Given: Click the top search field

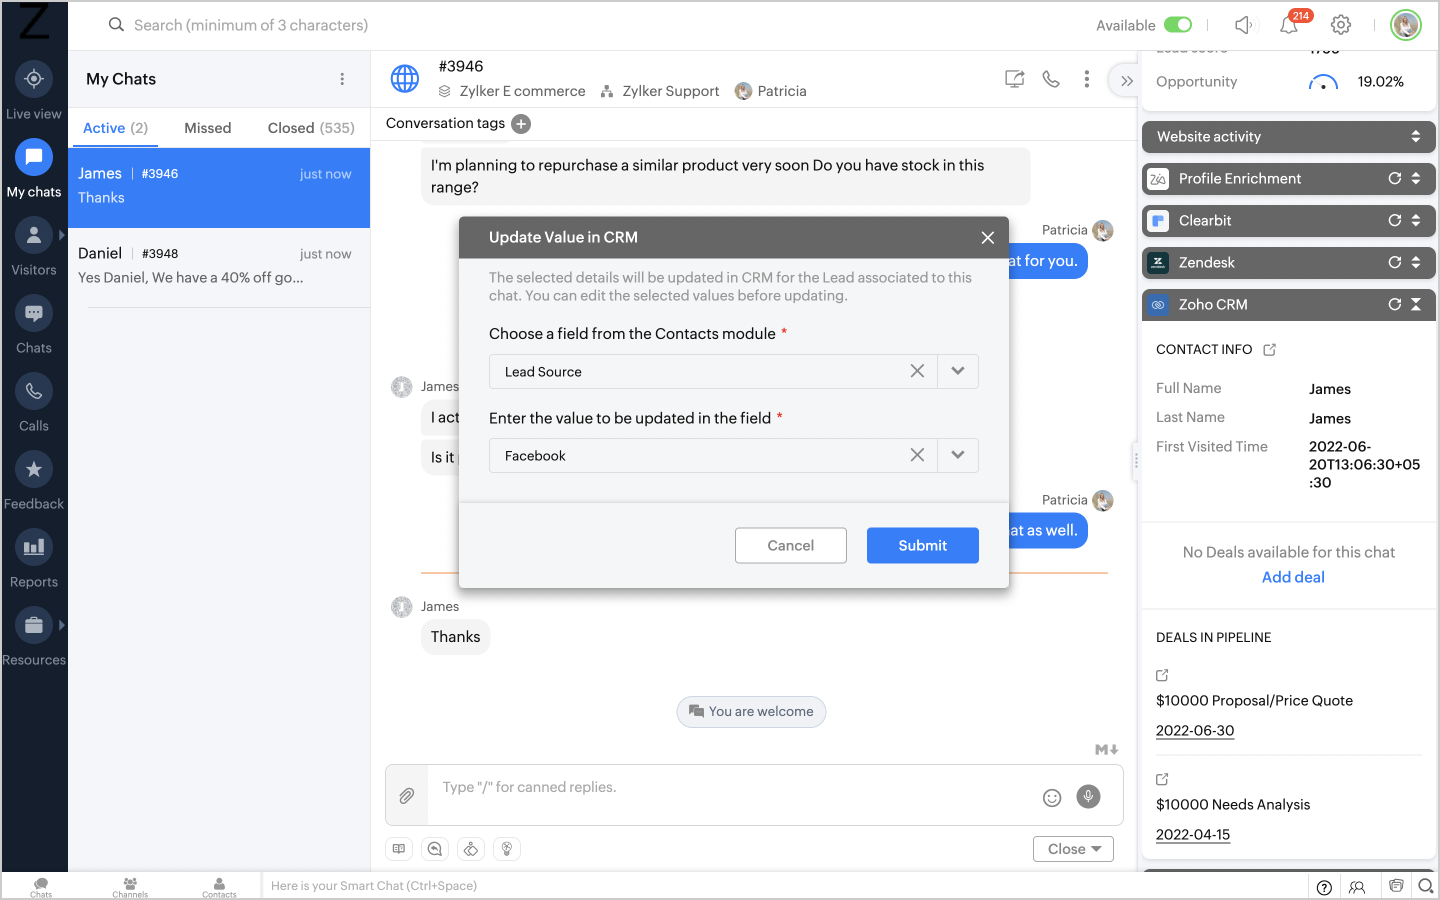Looking at the screenshot, I should pyautogui.click(x=251, y=25).
